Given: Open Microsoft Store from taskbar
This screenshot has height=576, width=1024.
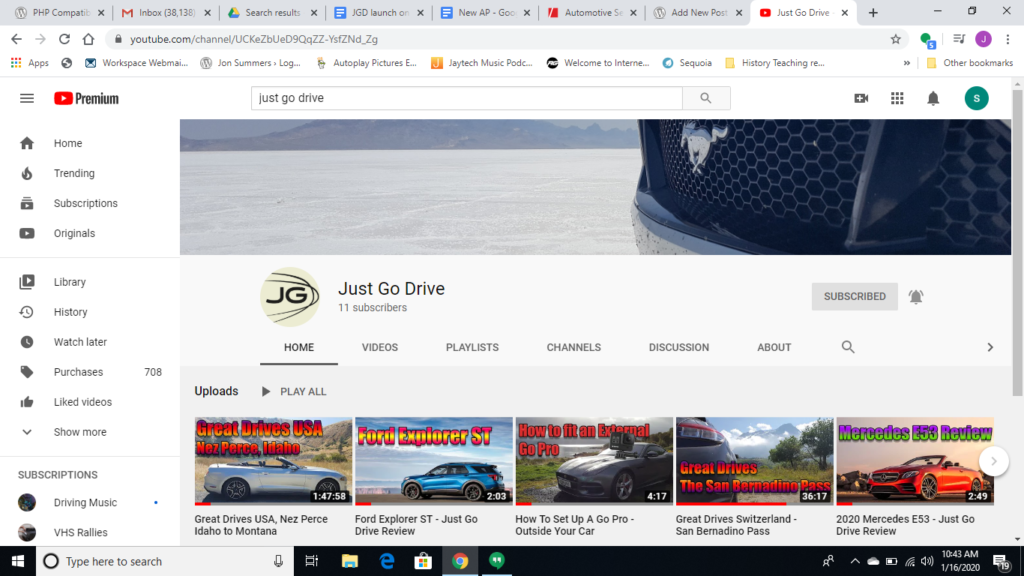Looking at the screenshot, I should coord(423,561).
